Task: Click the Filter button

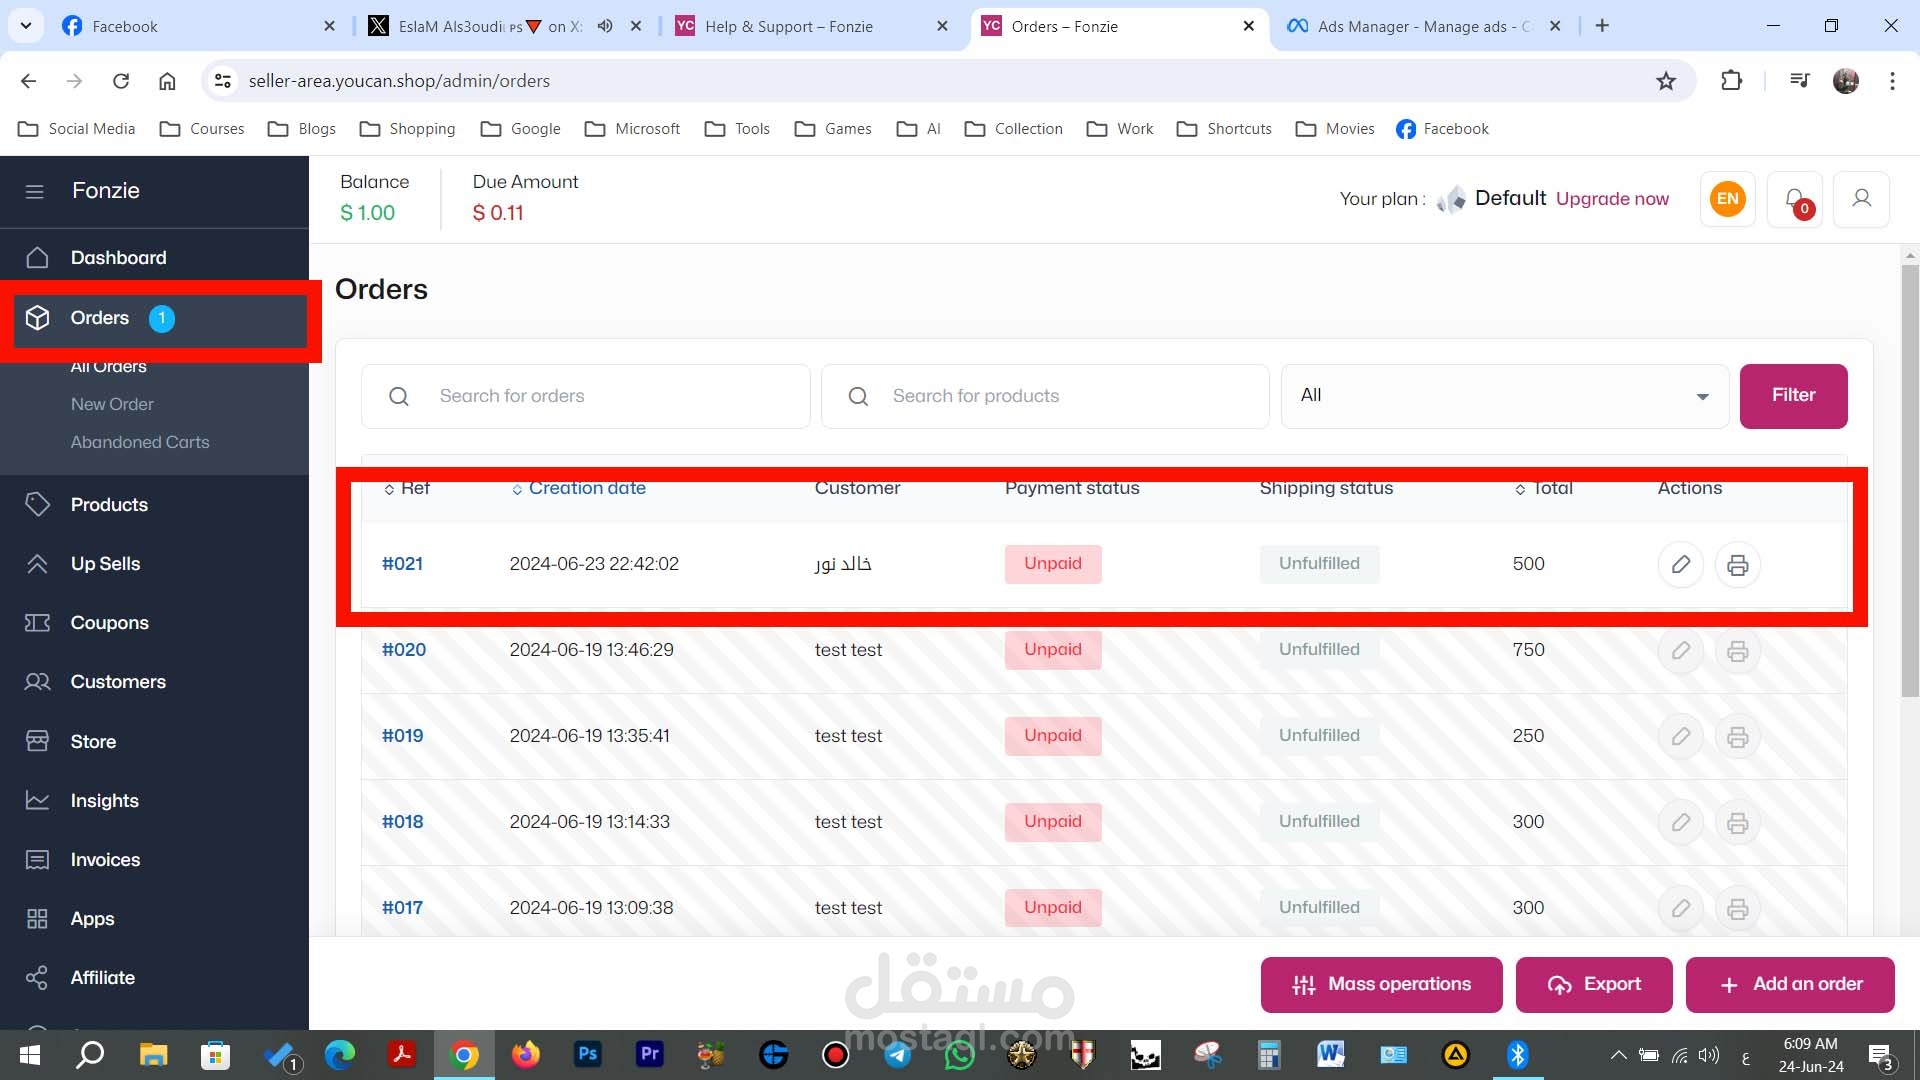Action: [1793, 396]
